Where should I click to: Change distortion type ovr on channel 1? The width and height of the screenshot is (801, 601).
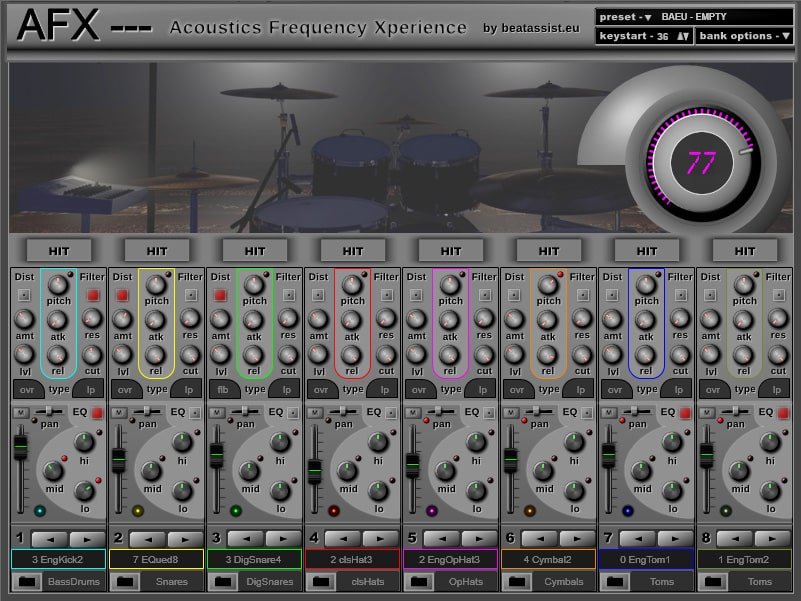[28, 389]
